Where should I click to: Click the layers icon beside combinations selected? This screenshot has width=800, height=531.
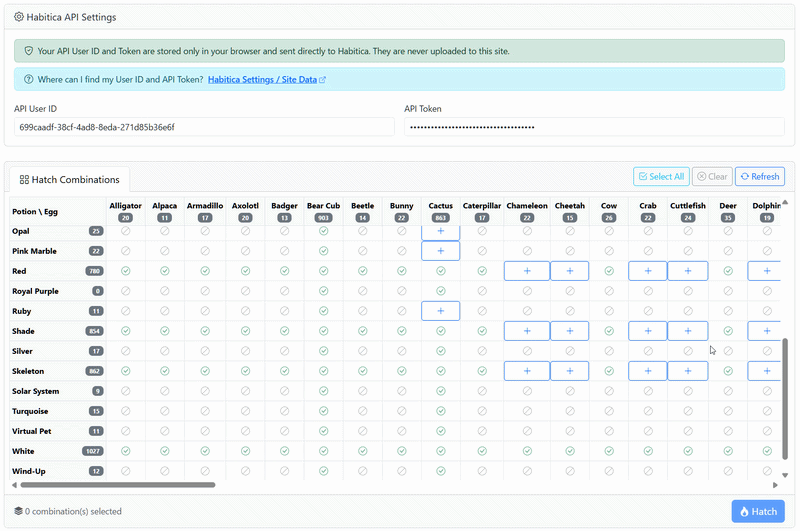pos(18,511)
